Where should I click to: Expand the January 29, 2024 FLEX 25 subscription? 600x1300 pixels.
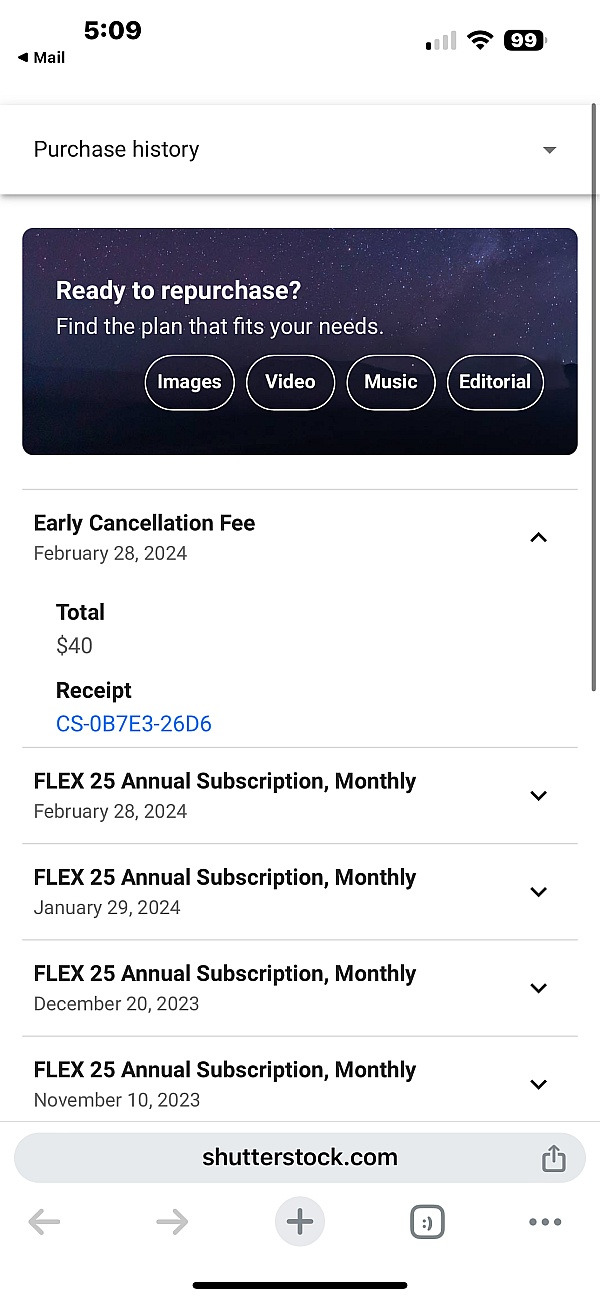(538, 892)
